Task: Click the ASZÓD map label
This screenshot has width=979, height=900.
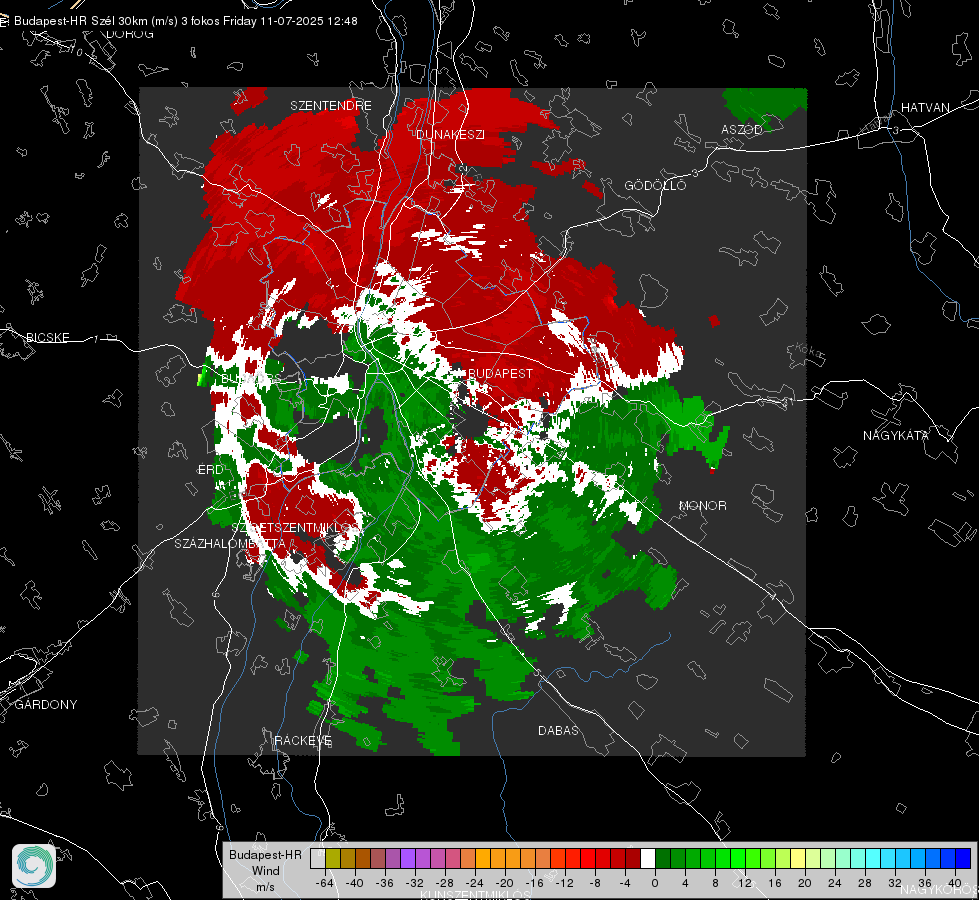Action: click(x=742, y=130)
